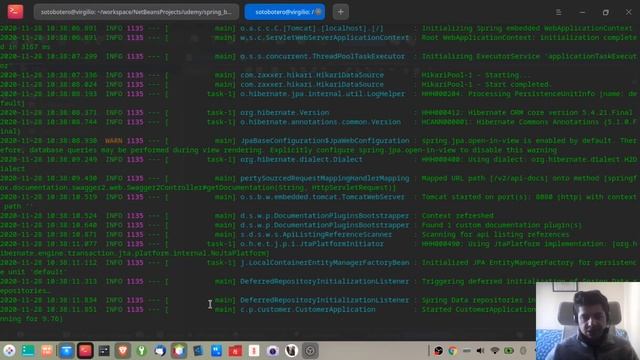This screenshot has height=360, width=640.
Task: Click 'HikariPool-1 - Start completed.' message
Action: tap(486, 84)
